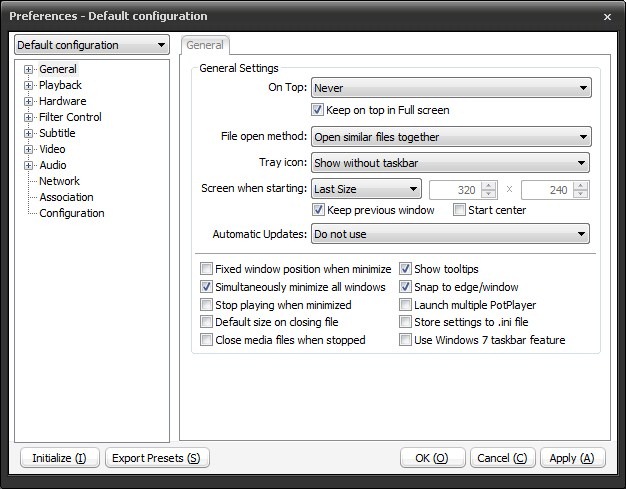
Task: Decrease width with the 320 spinner down arrow
Action: click(489, 194)
